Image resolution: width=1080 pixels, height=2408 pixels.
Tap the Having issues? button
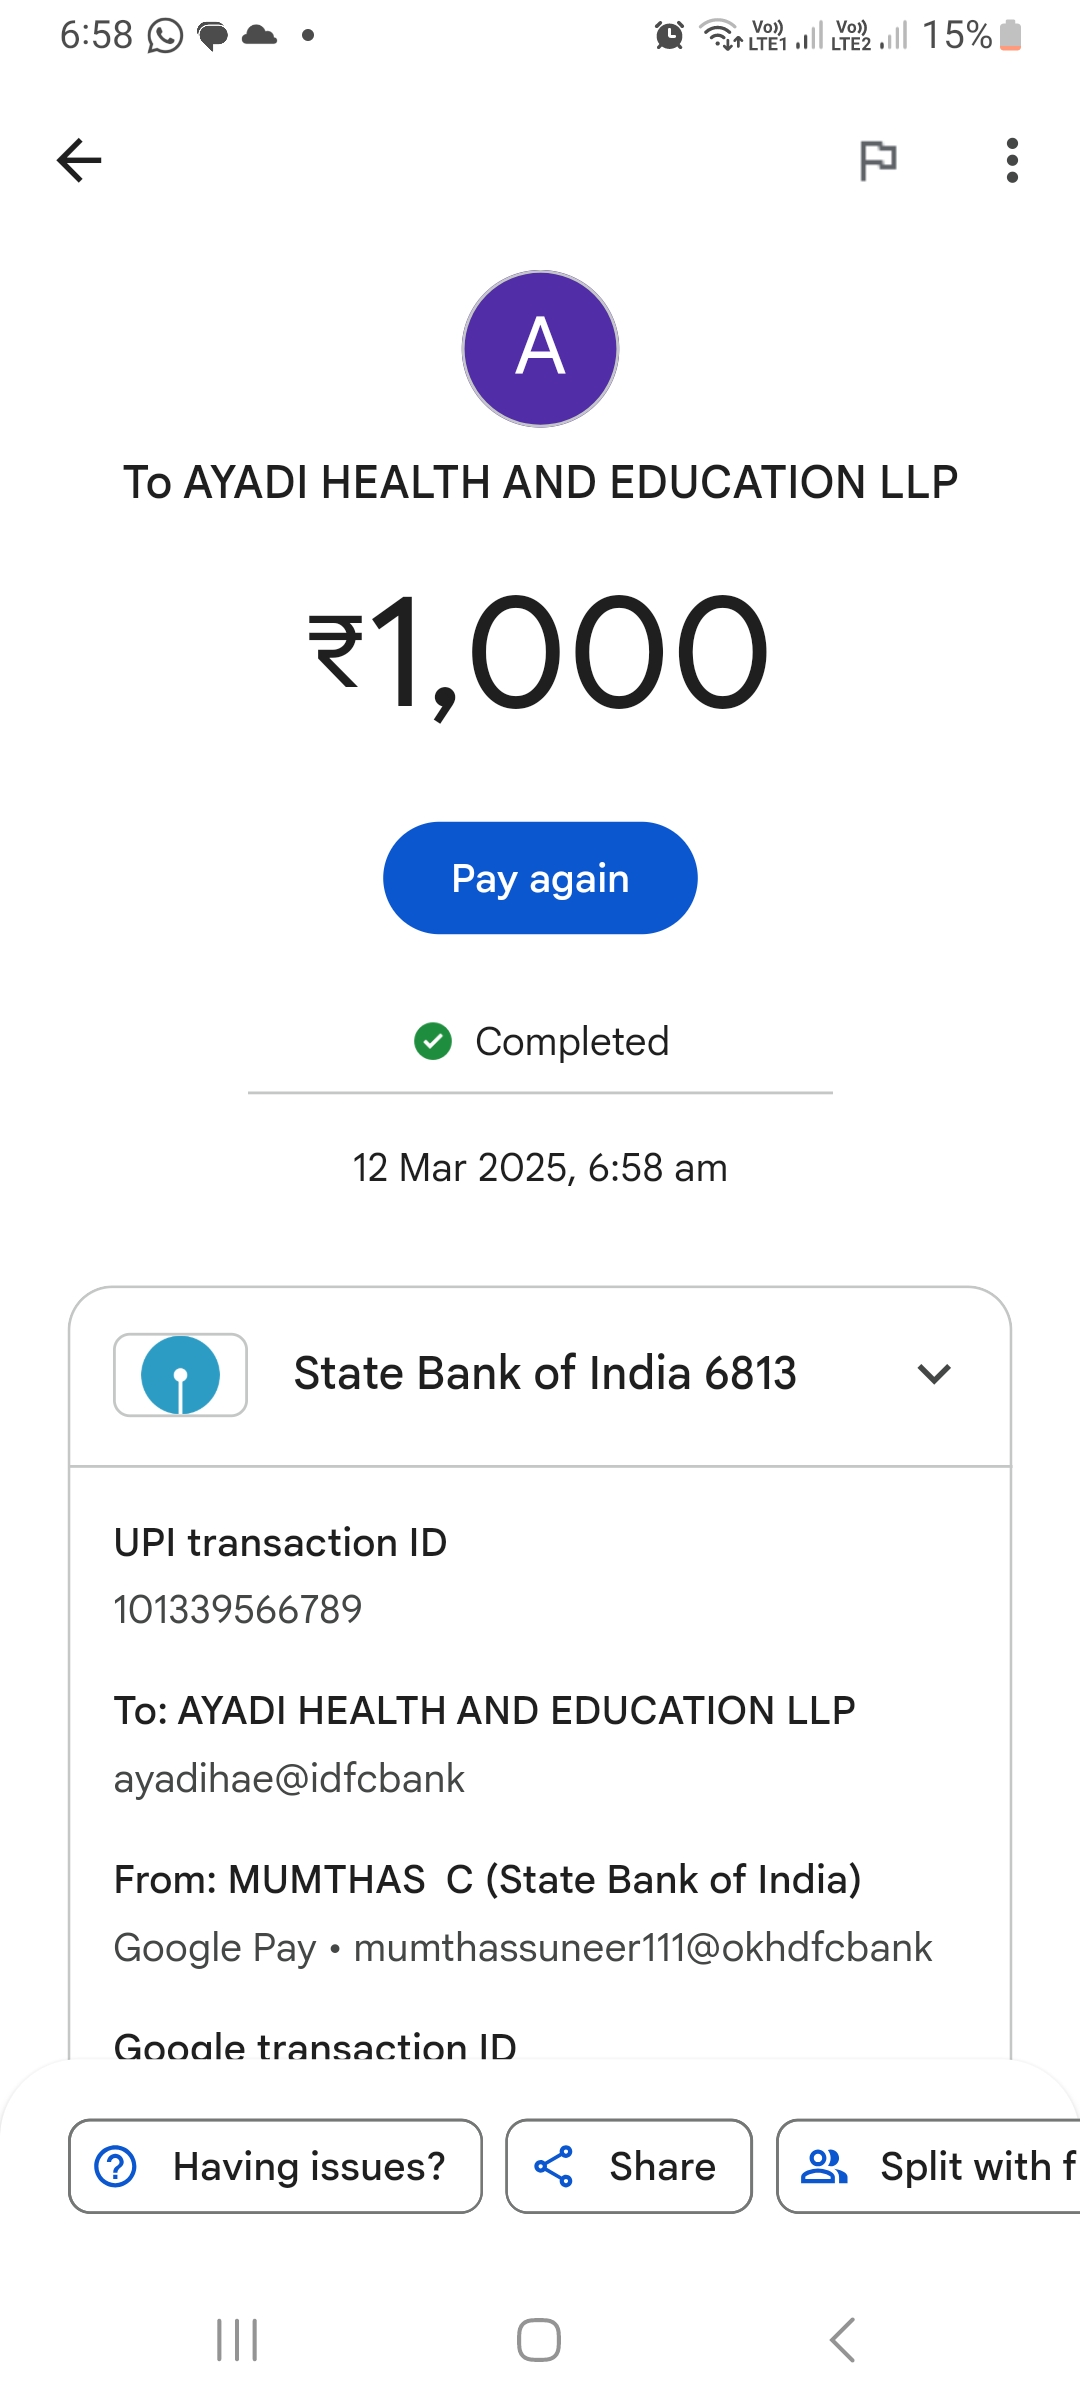click(x=275, y=2166)
